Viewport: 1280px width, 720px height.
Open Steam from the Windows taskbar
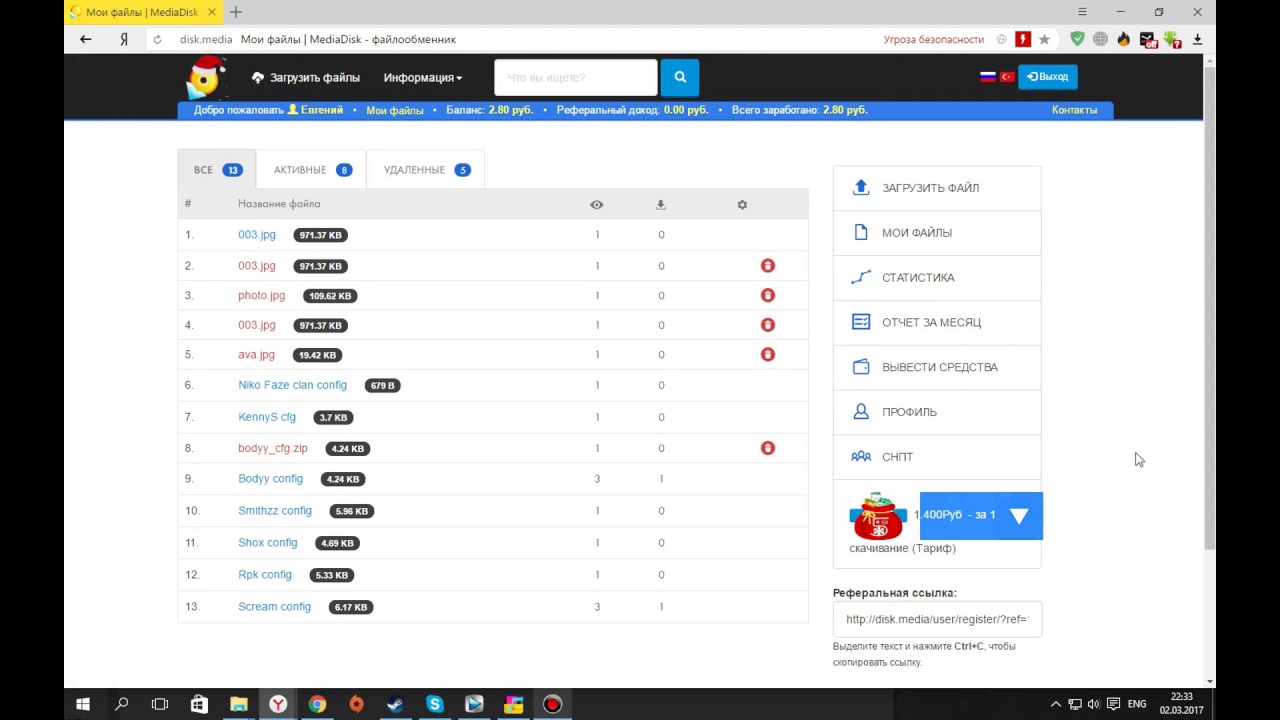click(395, 704)
